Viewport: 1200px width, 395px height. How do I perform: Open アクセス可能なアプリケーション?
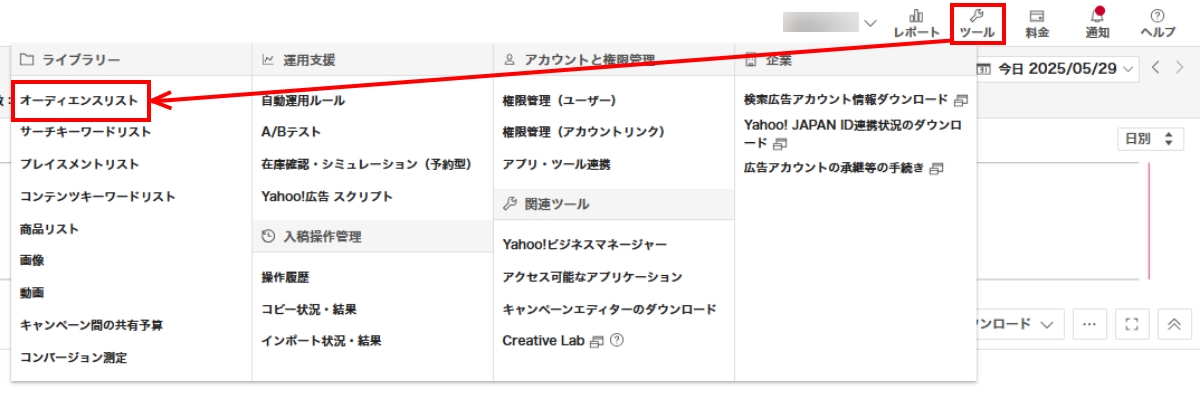click(x=592, y=277)
